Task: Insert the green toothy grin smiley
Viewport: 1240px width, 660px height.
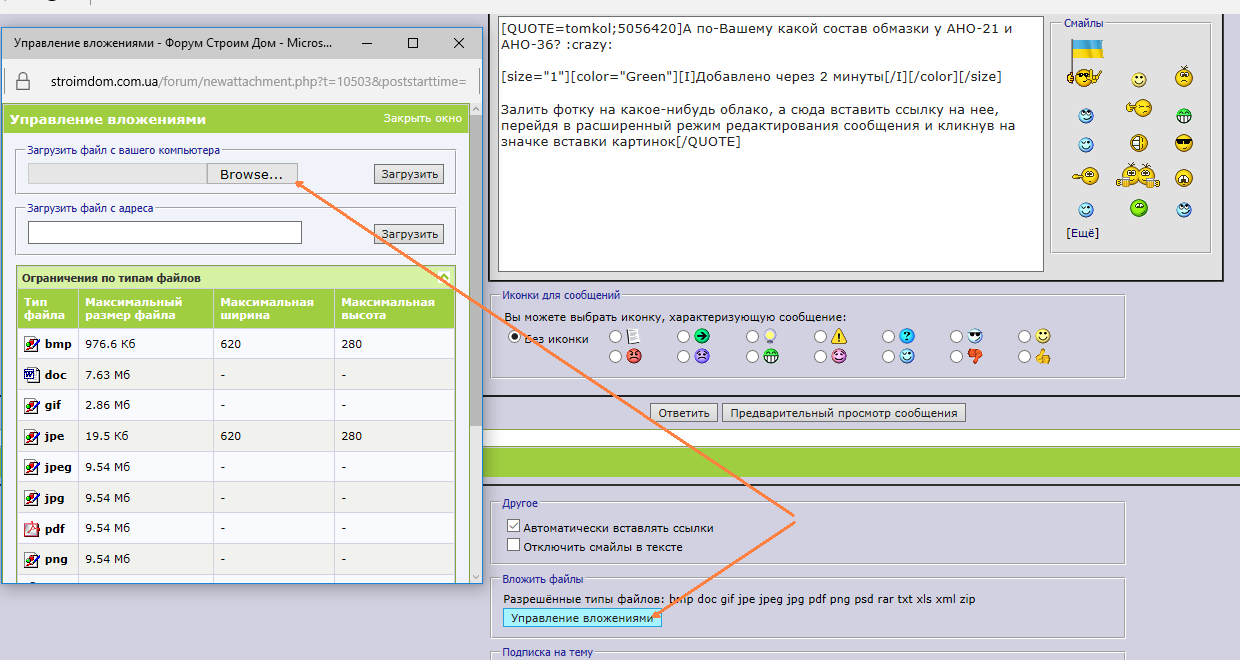Action: [1184, 114]
